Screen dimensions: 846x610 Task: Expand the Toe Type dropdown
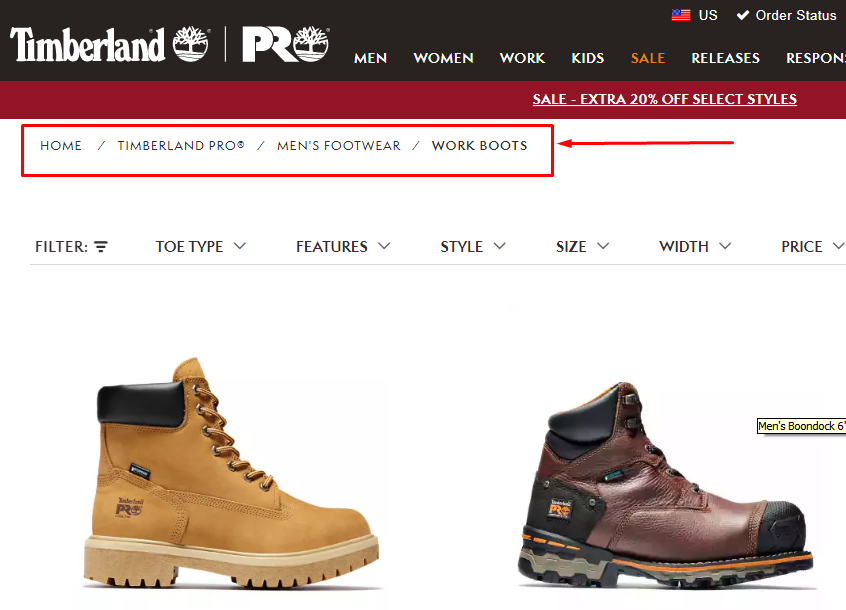[x=201, y=246]
